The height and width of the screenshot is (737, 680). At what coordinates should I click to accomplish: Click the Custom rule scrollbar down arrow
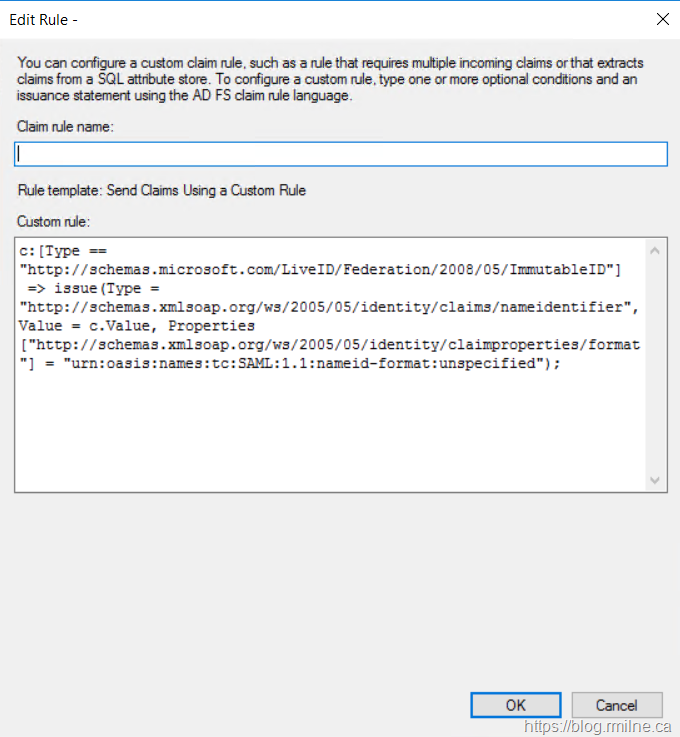(x=655, y=480)
